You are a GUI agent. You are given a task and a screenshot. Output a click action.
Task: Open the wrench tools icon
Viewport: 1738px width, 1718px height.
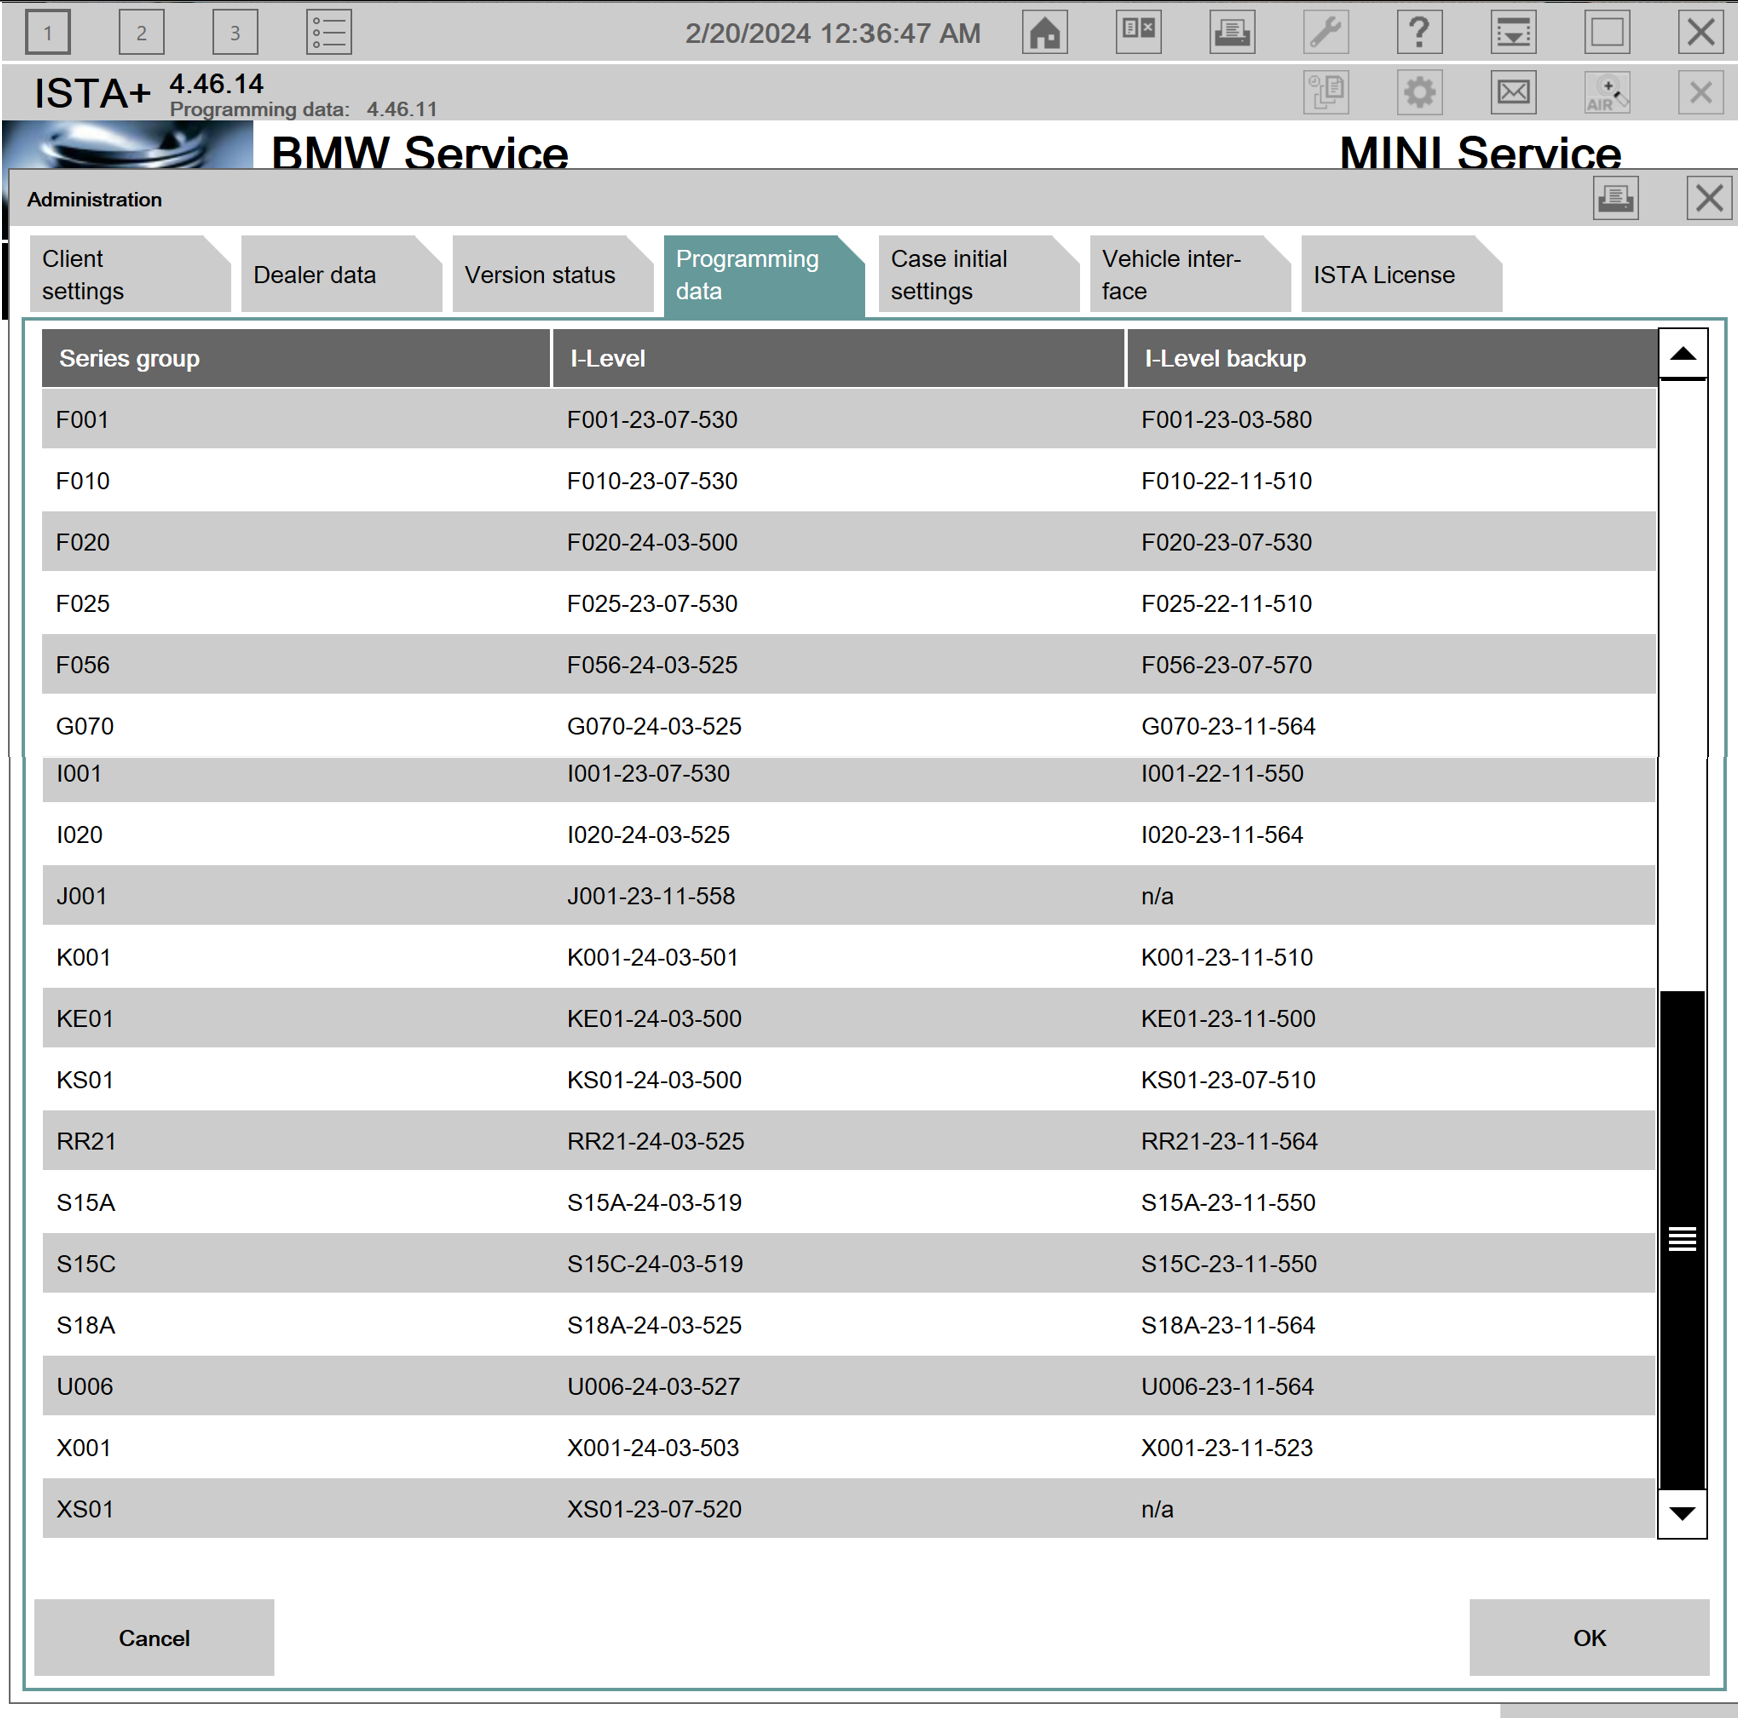[x=1326, y=33]
